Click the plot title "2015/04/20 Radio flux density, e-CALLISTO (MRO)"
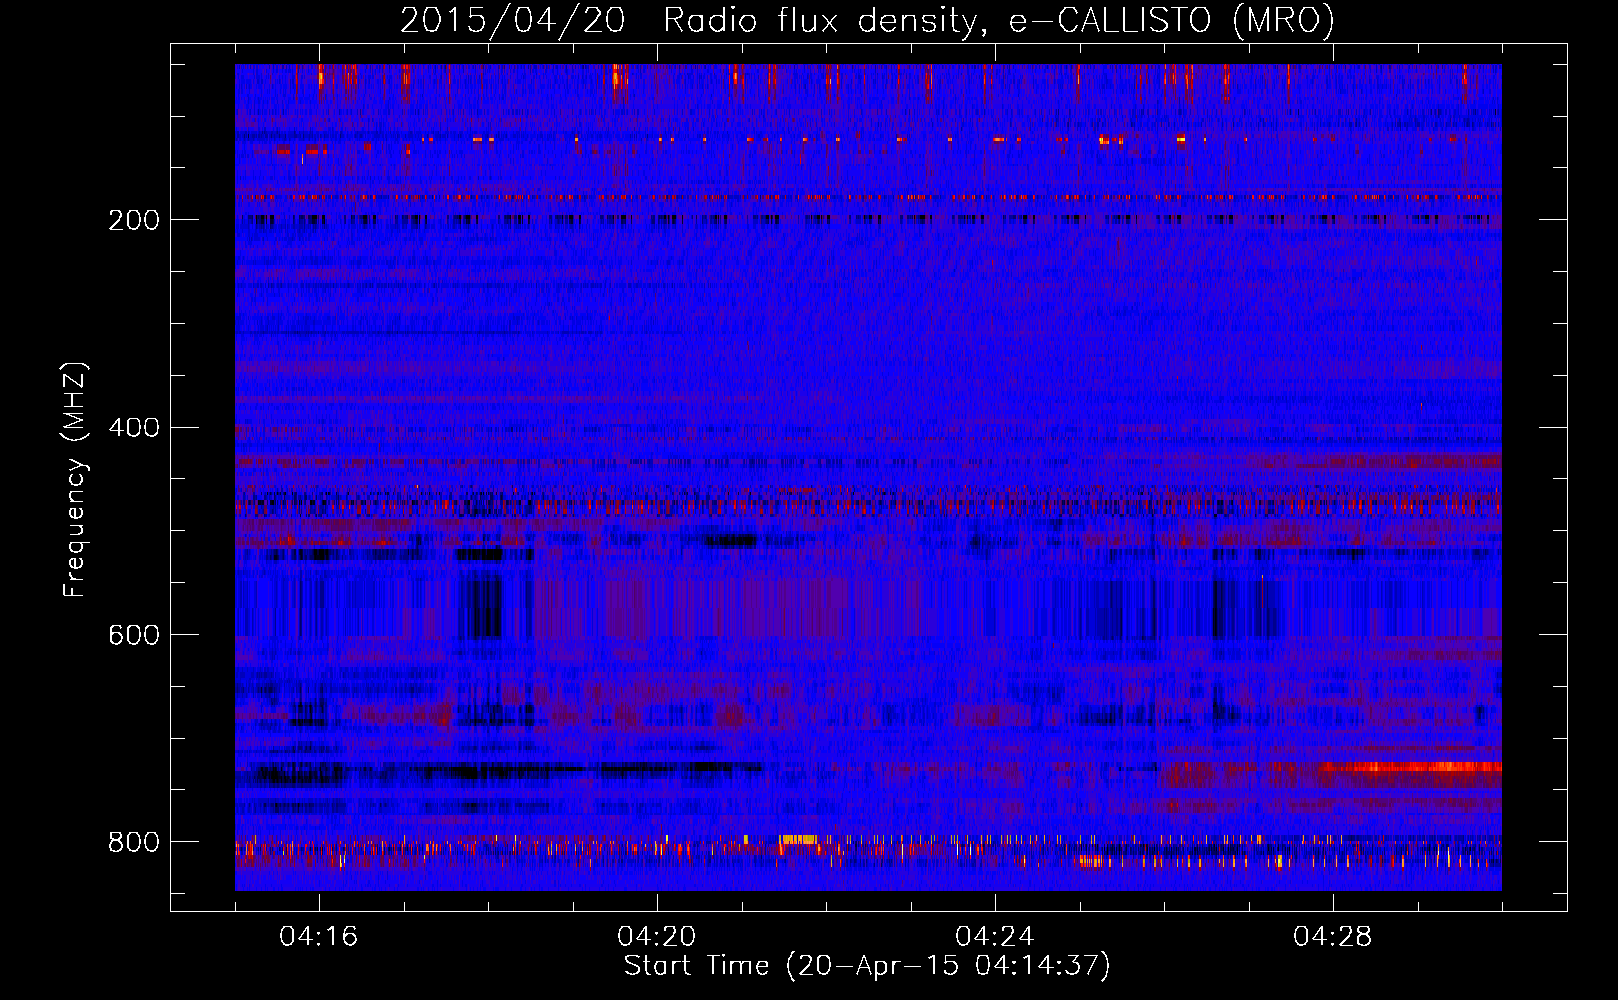The width and height of the screenshot is (1618, 1000). 867,21
